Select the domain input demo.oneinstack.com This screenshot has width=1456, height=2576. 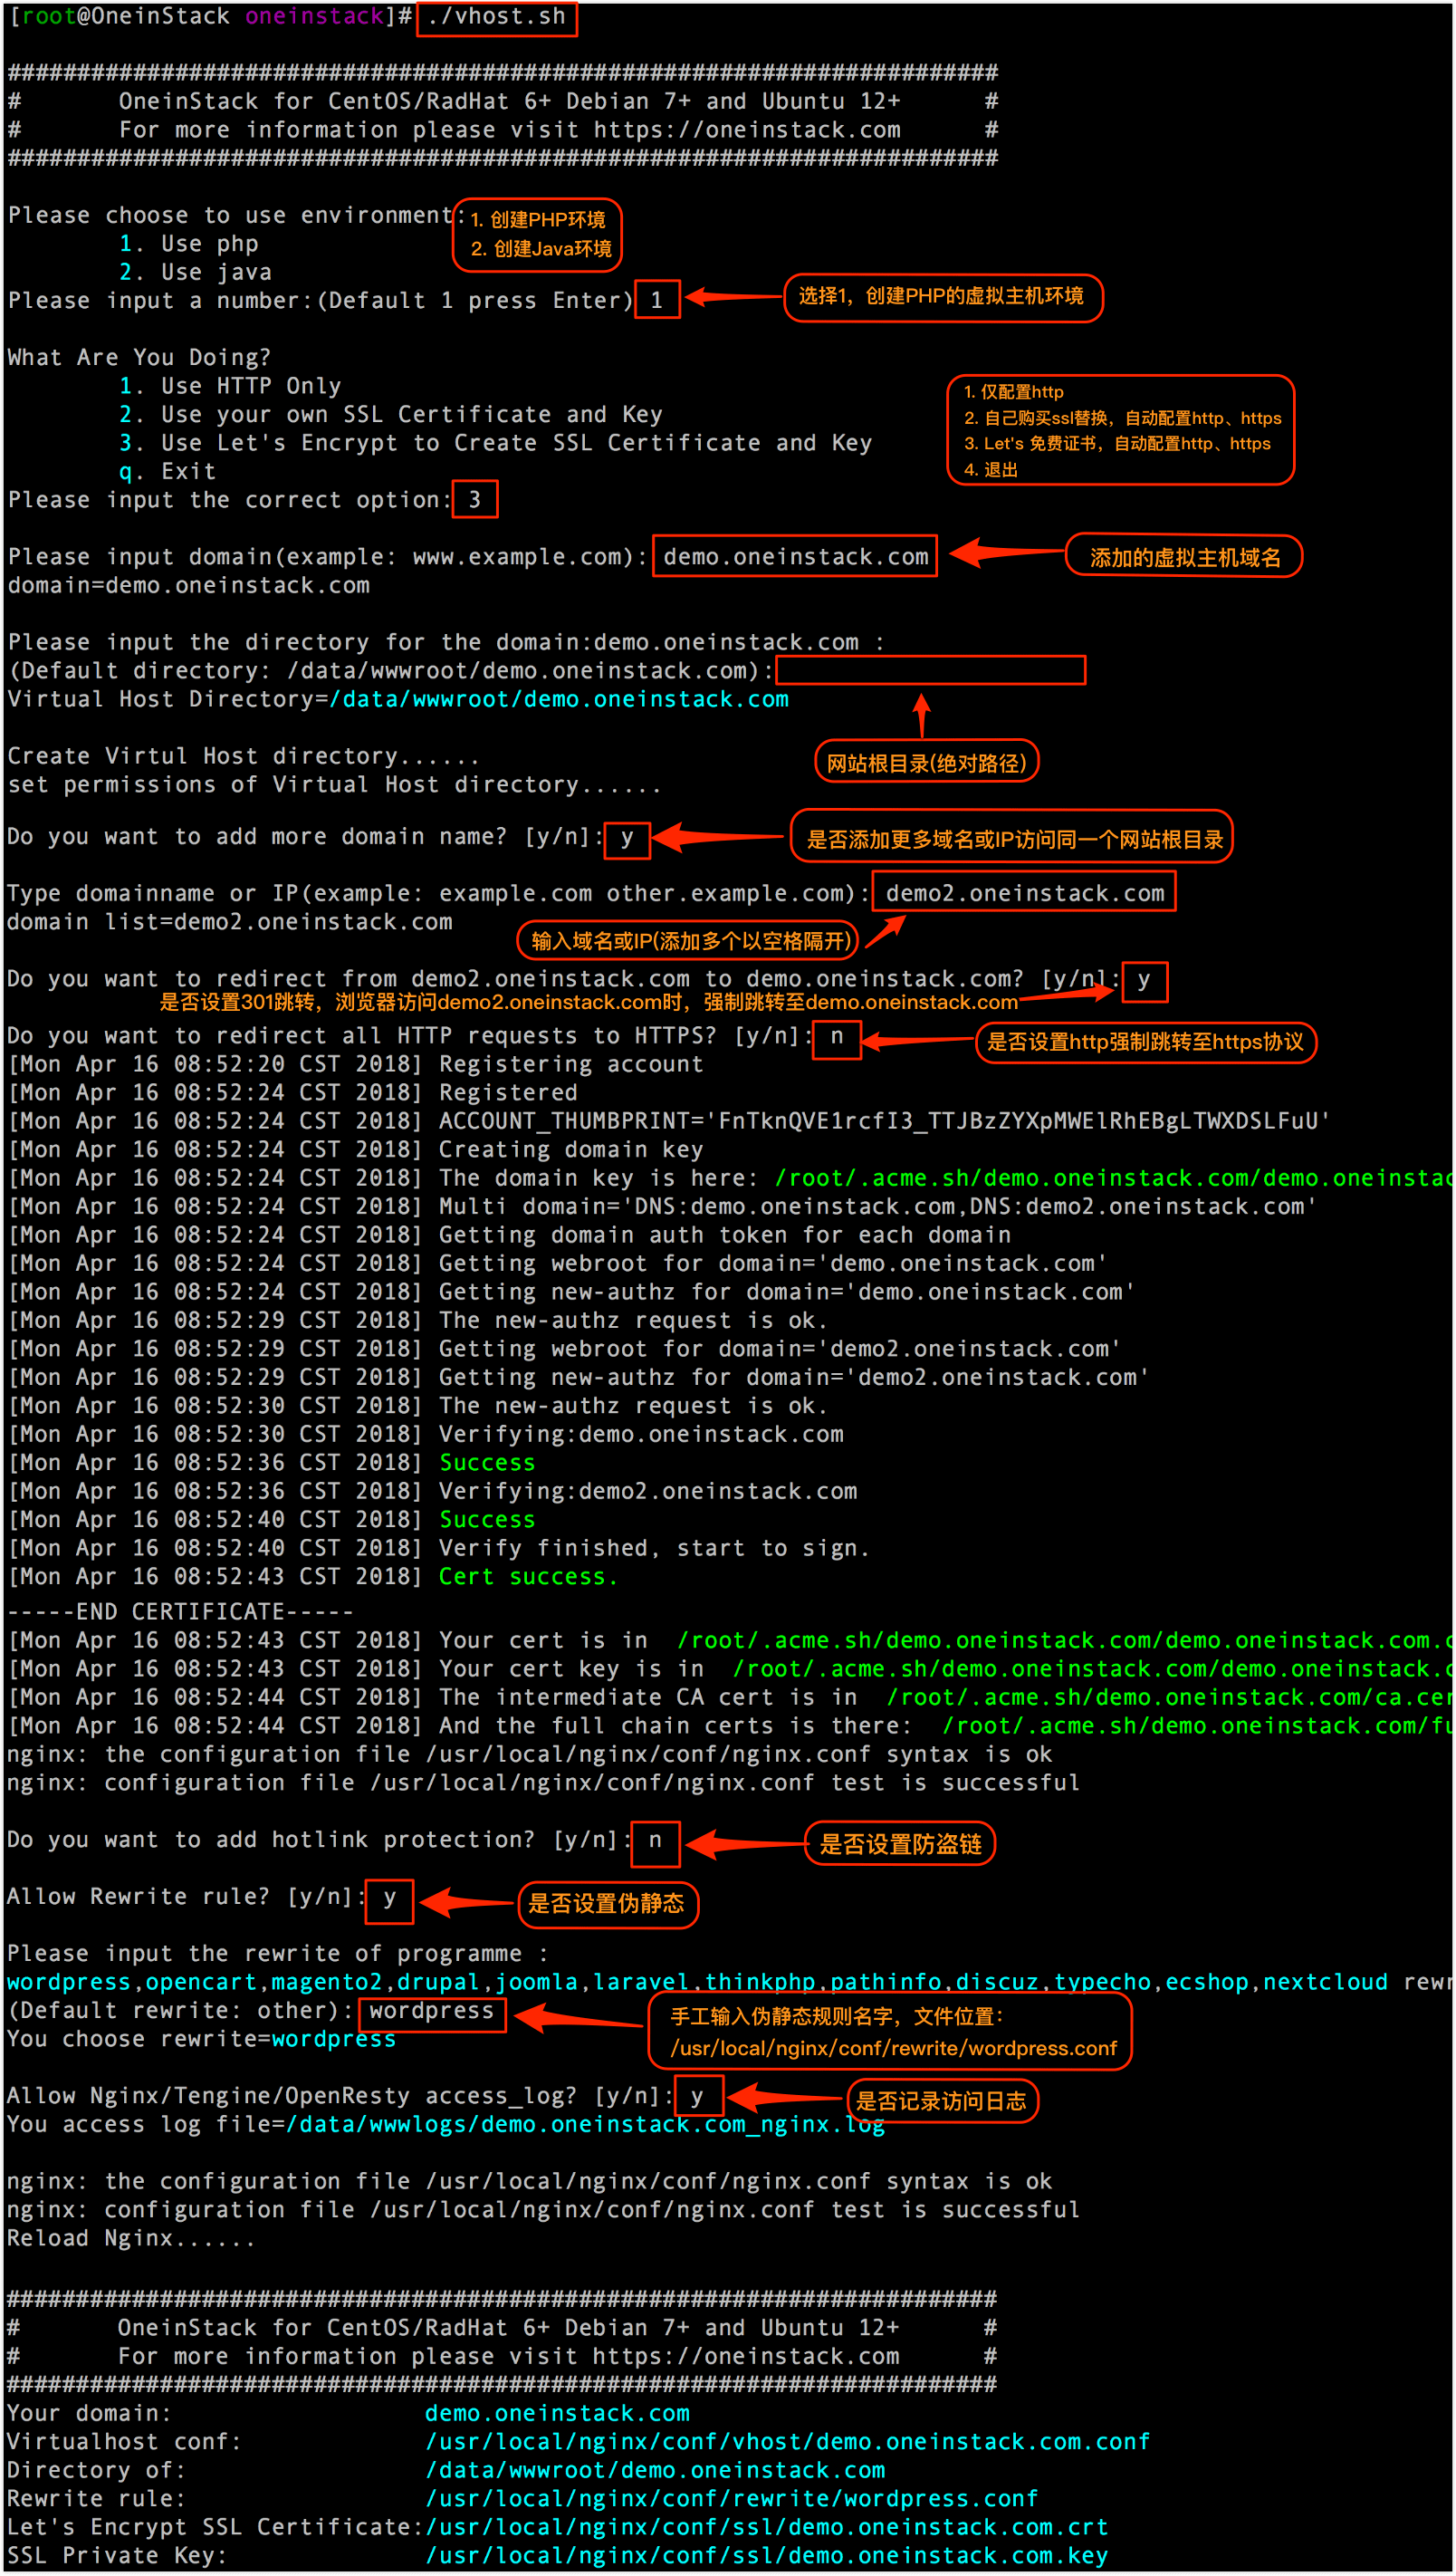[x=793, y=557]
